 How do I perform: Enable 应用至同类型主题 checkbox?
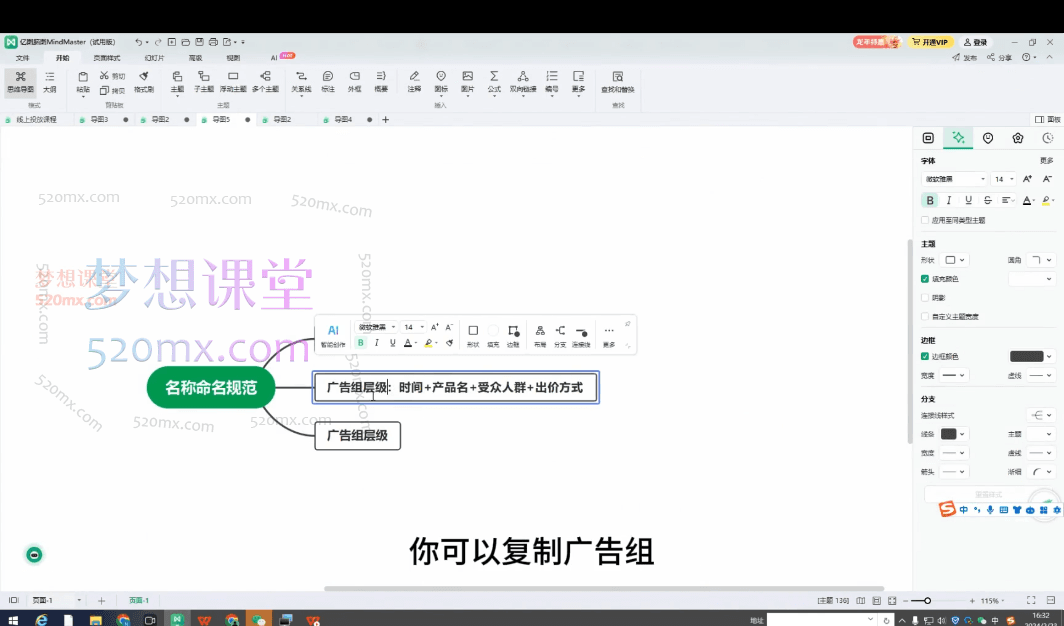coord(925,220)
